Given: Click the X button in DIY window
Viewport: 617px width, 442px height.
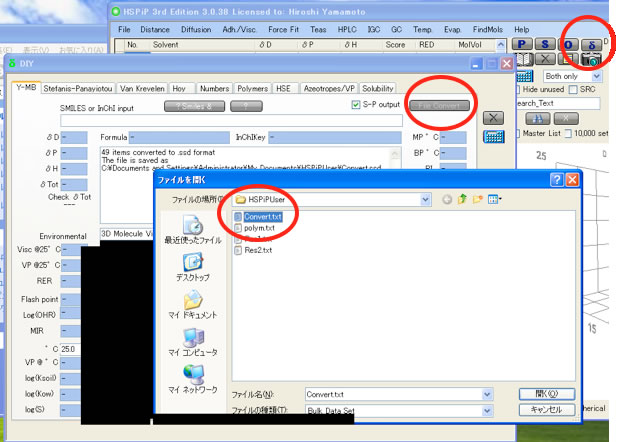Looking at the screenshot, I should 493,118.
